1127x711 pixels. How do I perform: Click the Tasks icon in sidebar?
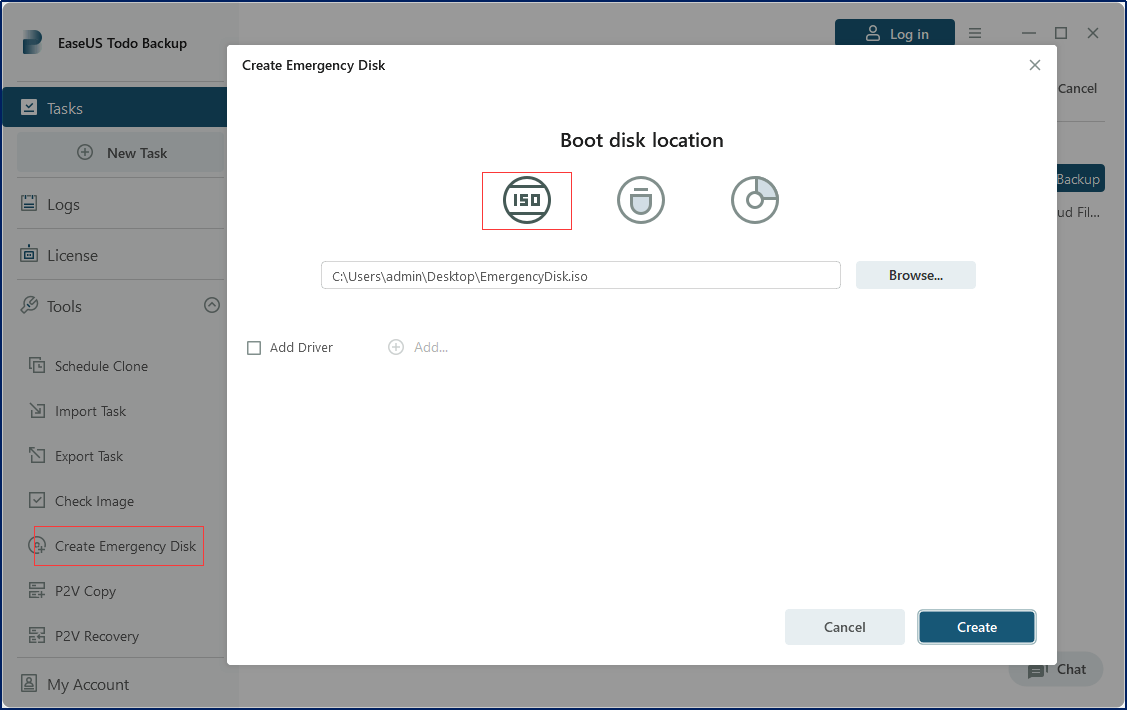coord(29,108)
